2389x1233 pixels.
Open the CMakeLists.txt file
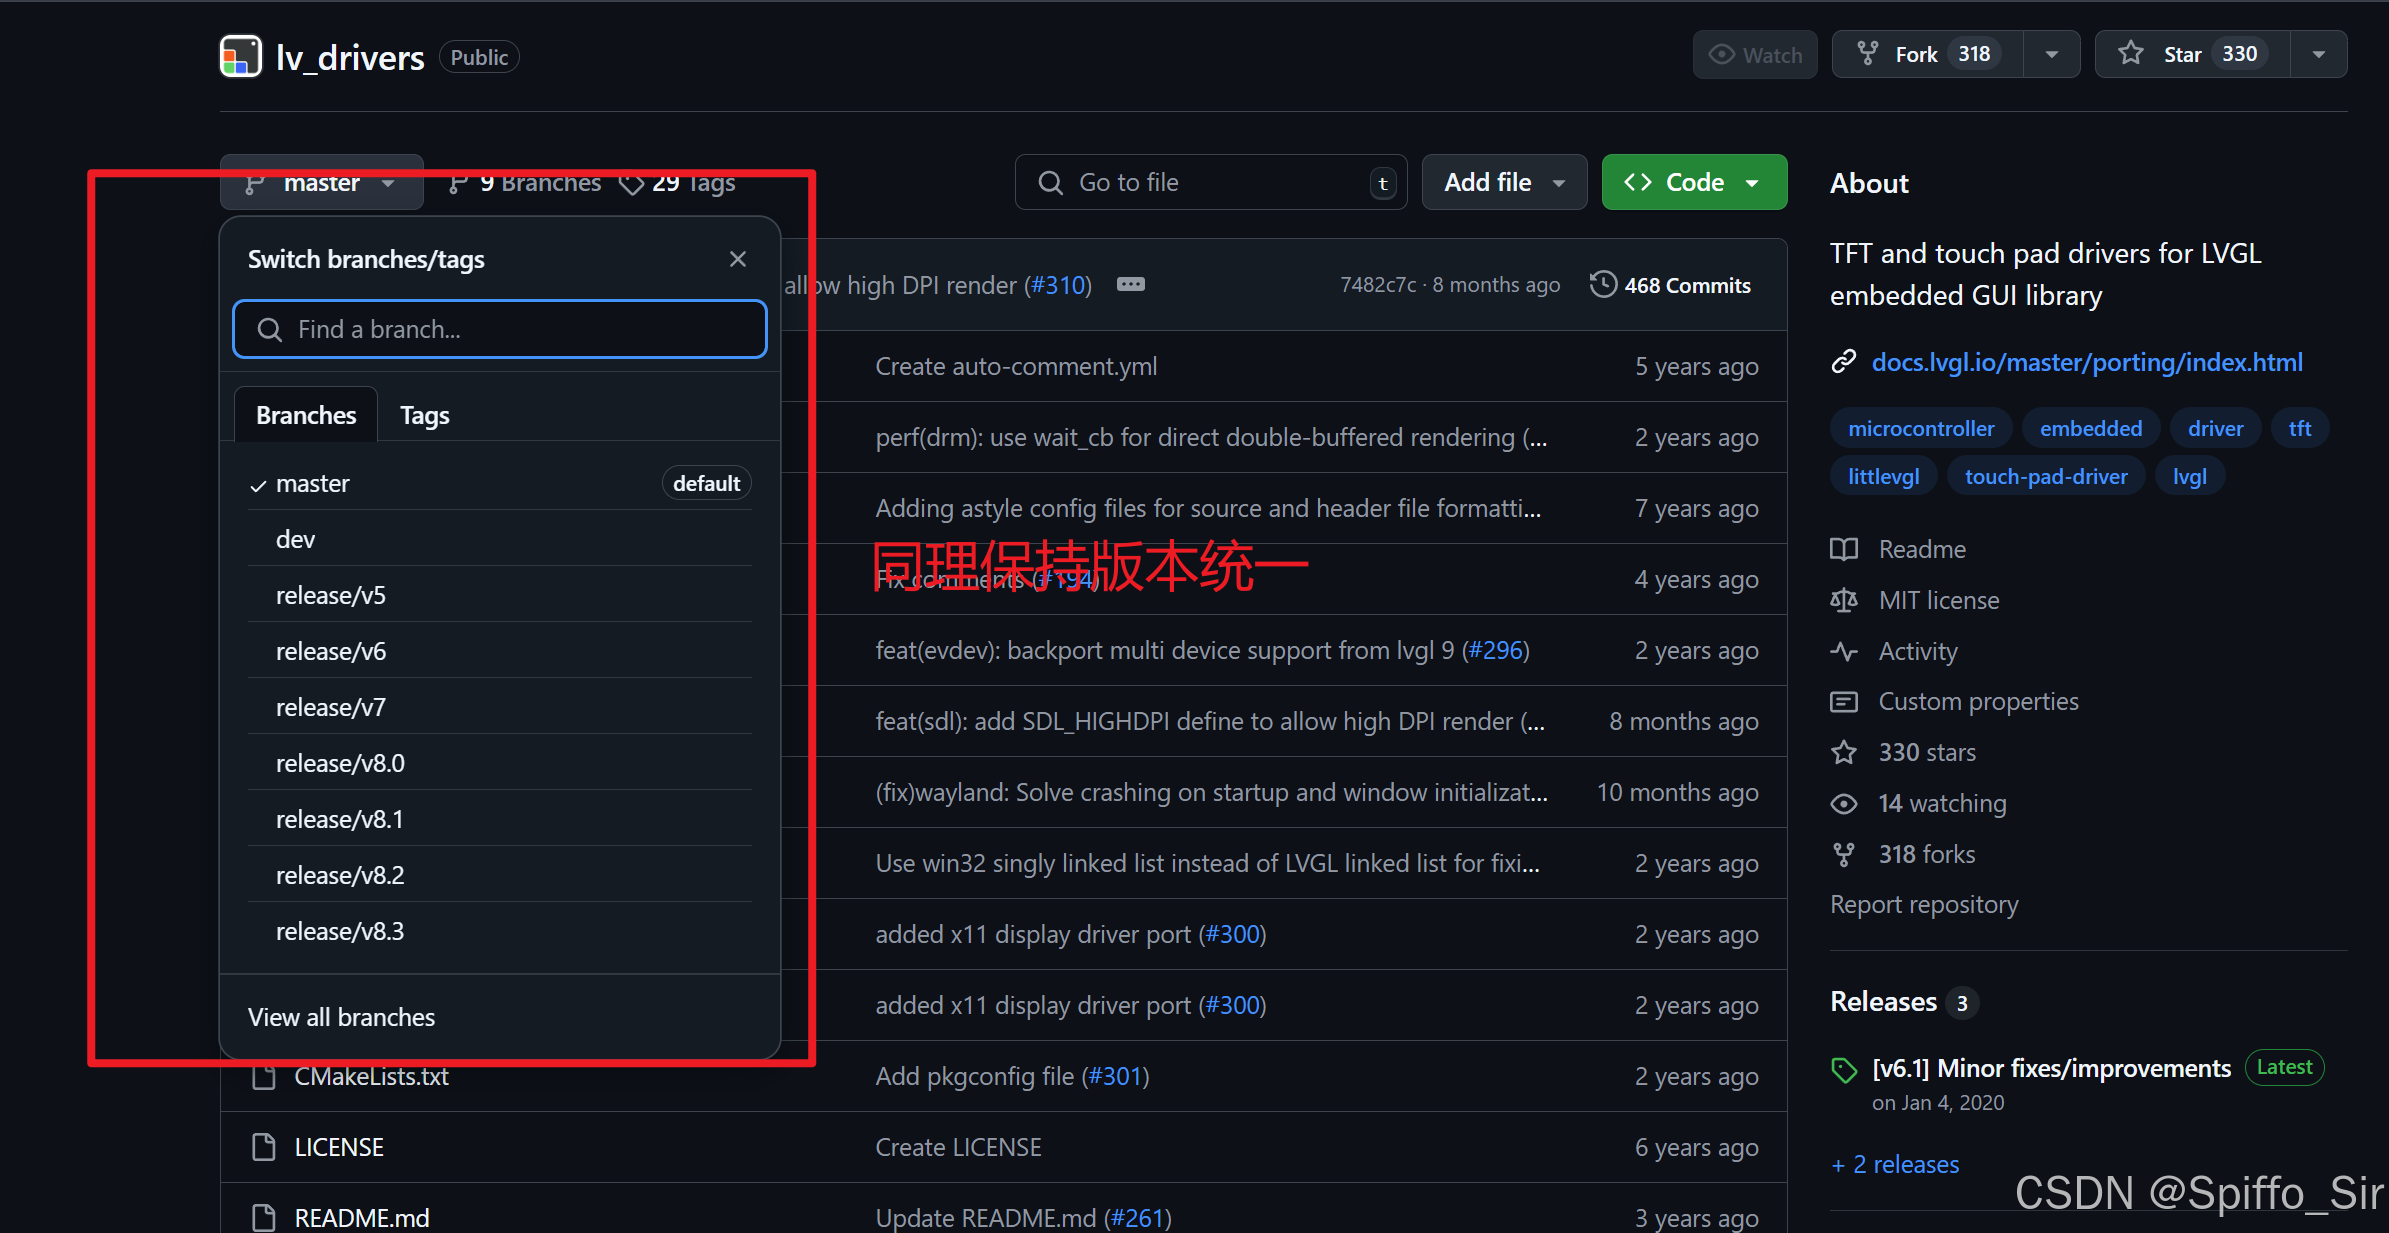point(371,1076)
